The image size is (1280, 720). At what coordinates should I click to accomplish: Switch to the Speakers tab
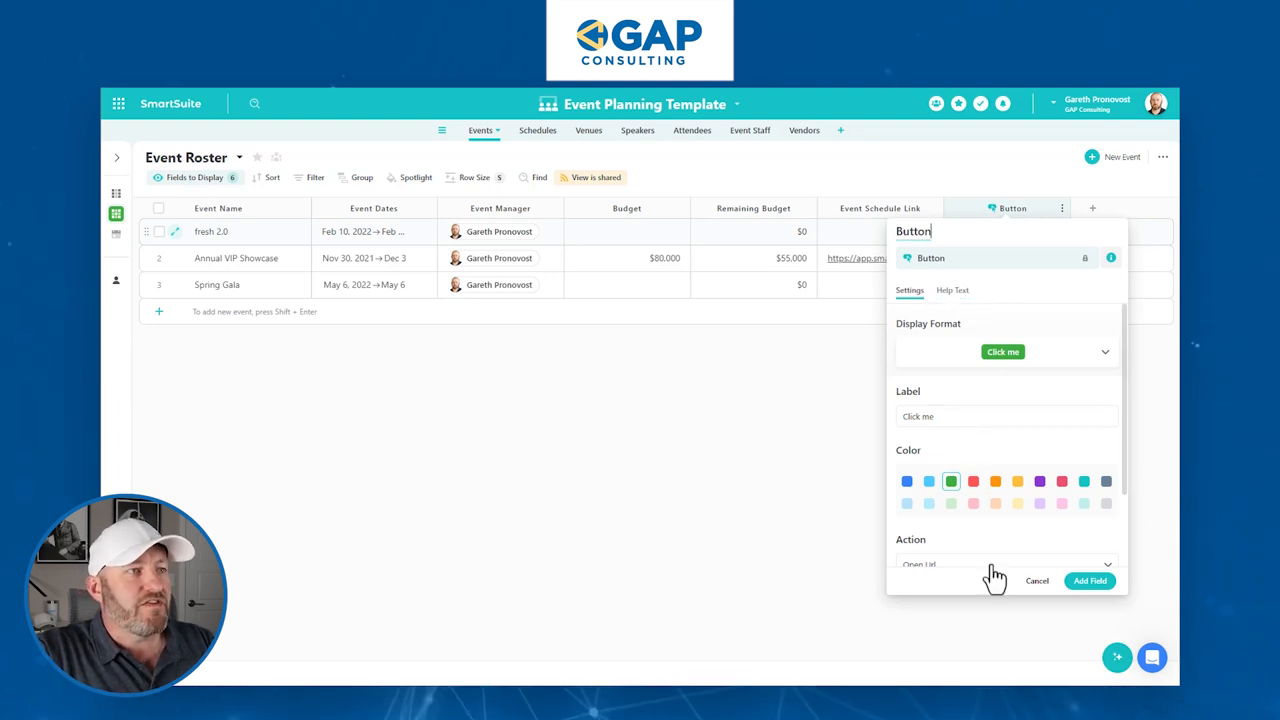coord(637,130)
